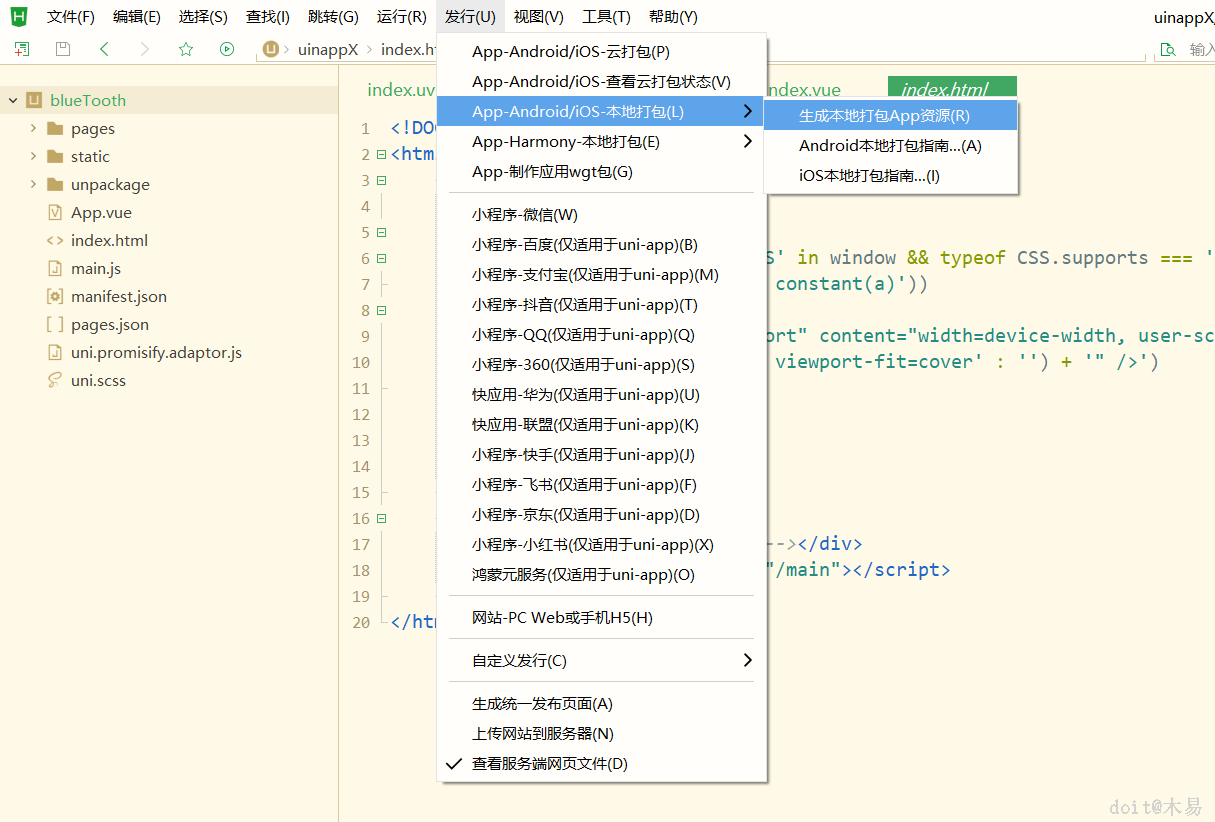Open manifest.json in the file tree
The width and height of the screenshot is (1215, 822).
coord(118,297)
